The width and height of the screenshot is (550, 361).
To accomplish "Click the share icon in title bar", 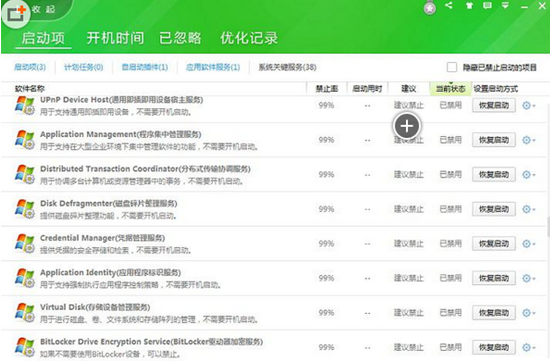I will pyautogui.click(x=449, y=5).
